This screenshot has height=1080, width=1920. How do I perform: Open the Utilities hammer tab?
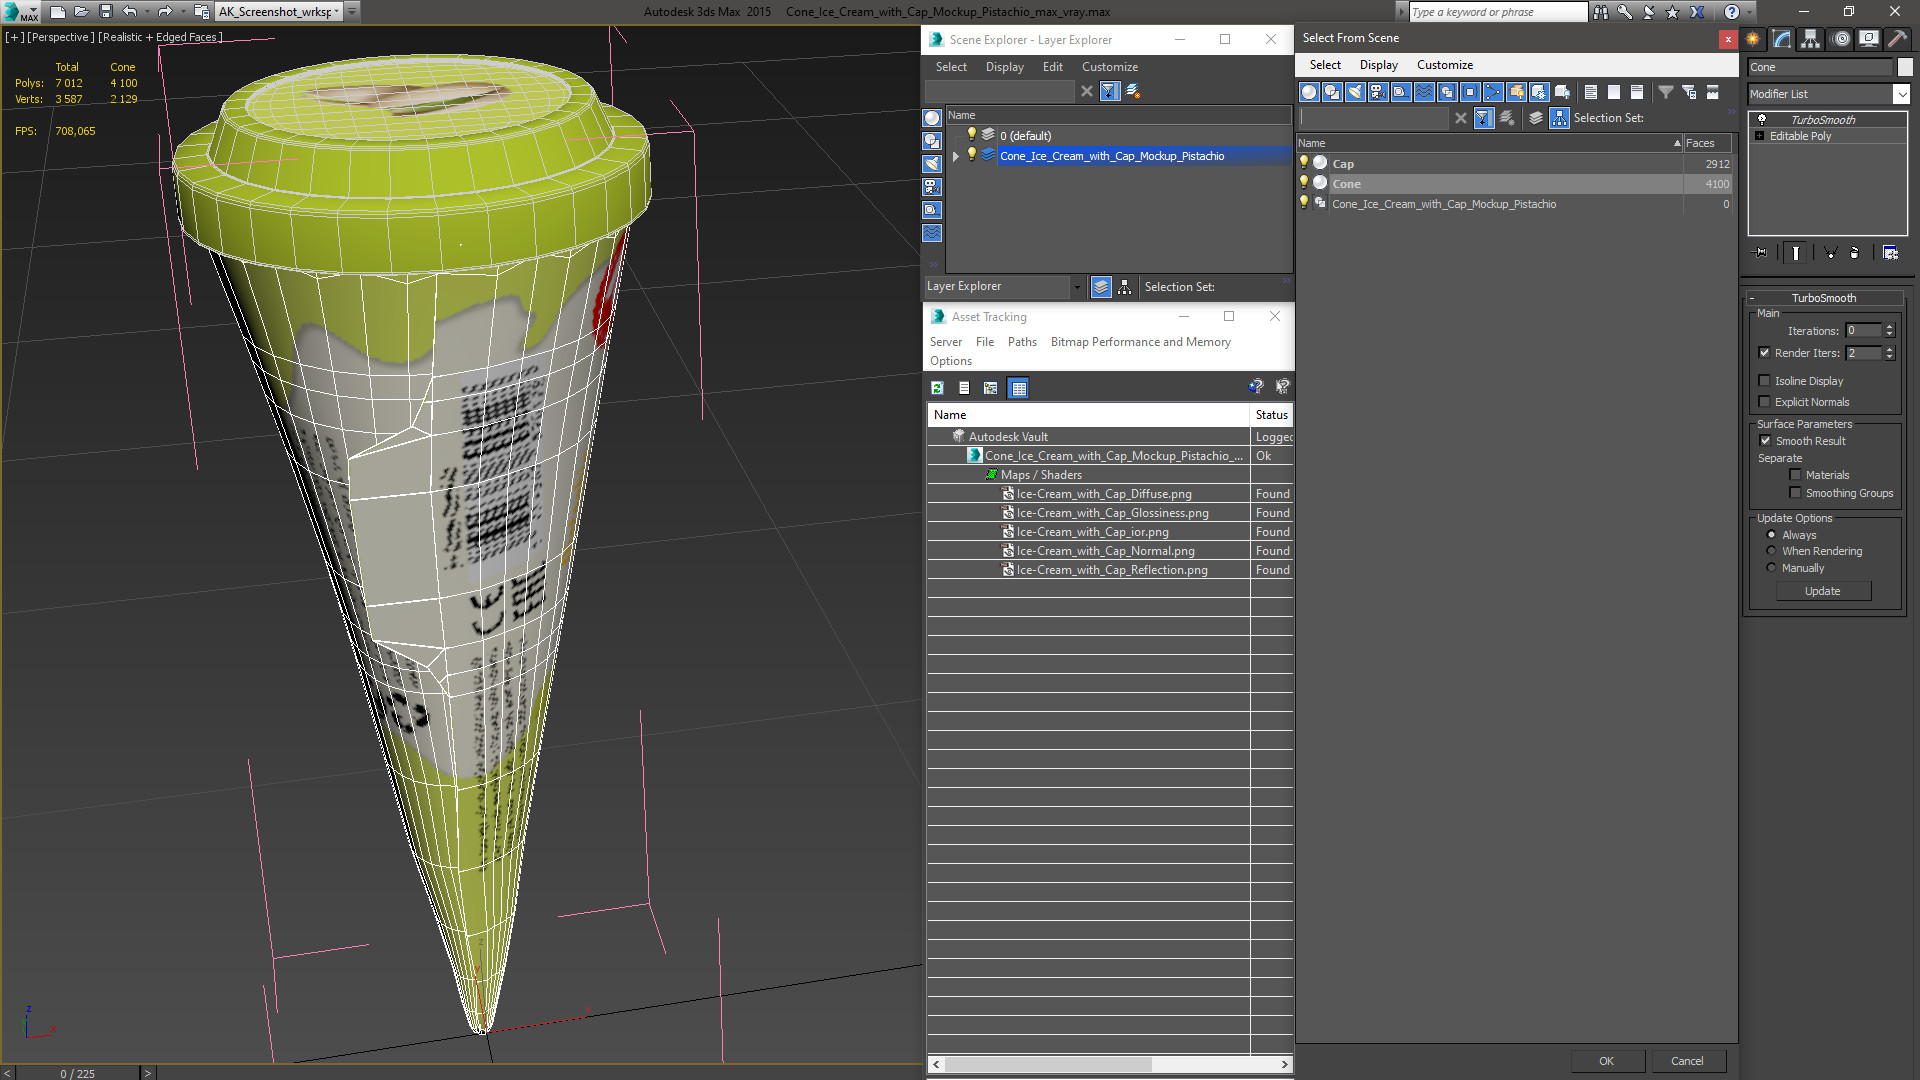pos(1897,39)
